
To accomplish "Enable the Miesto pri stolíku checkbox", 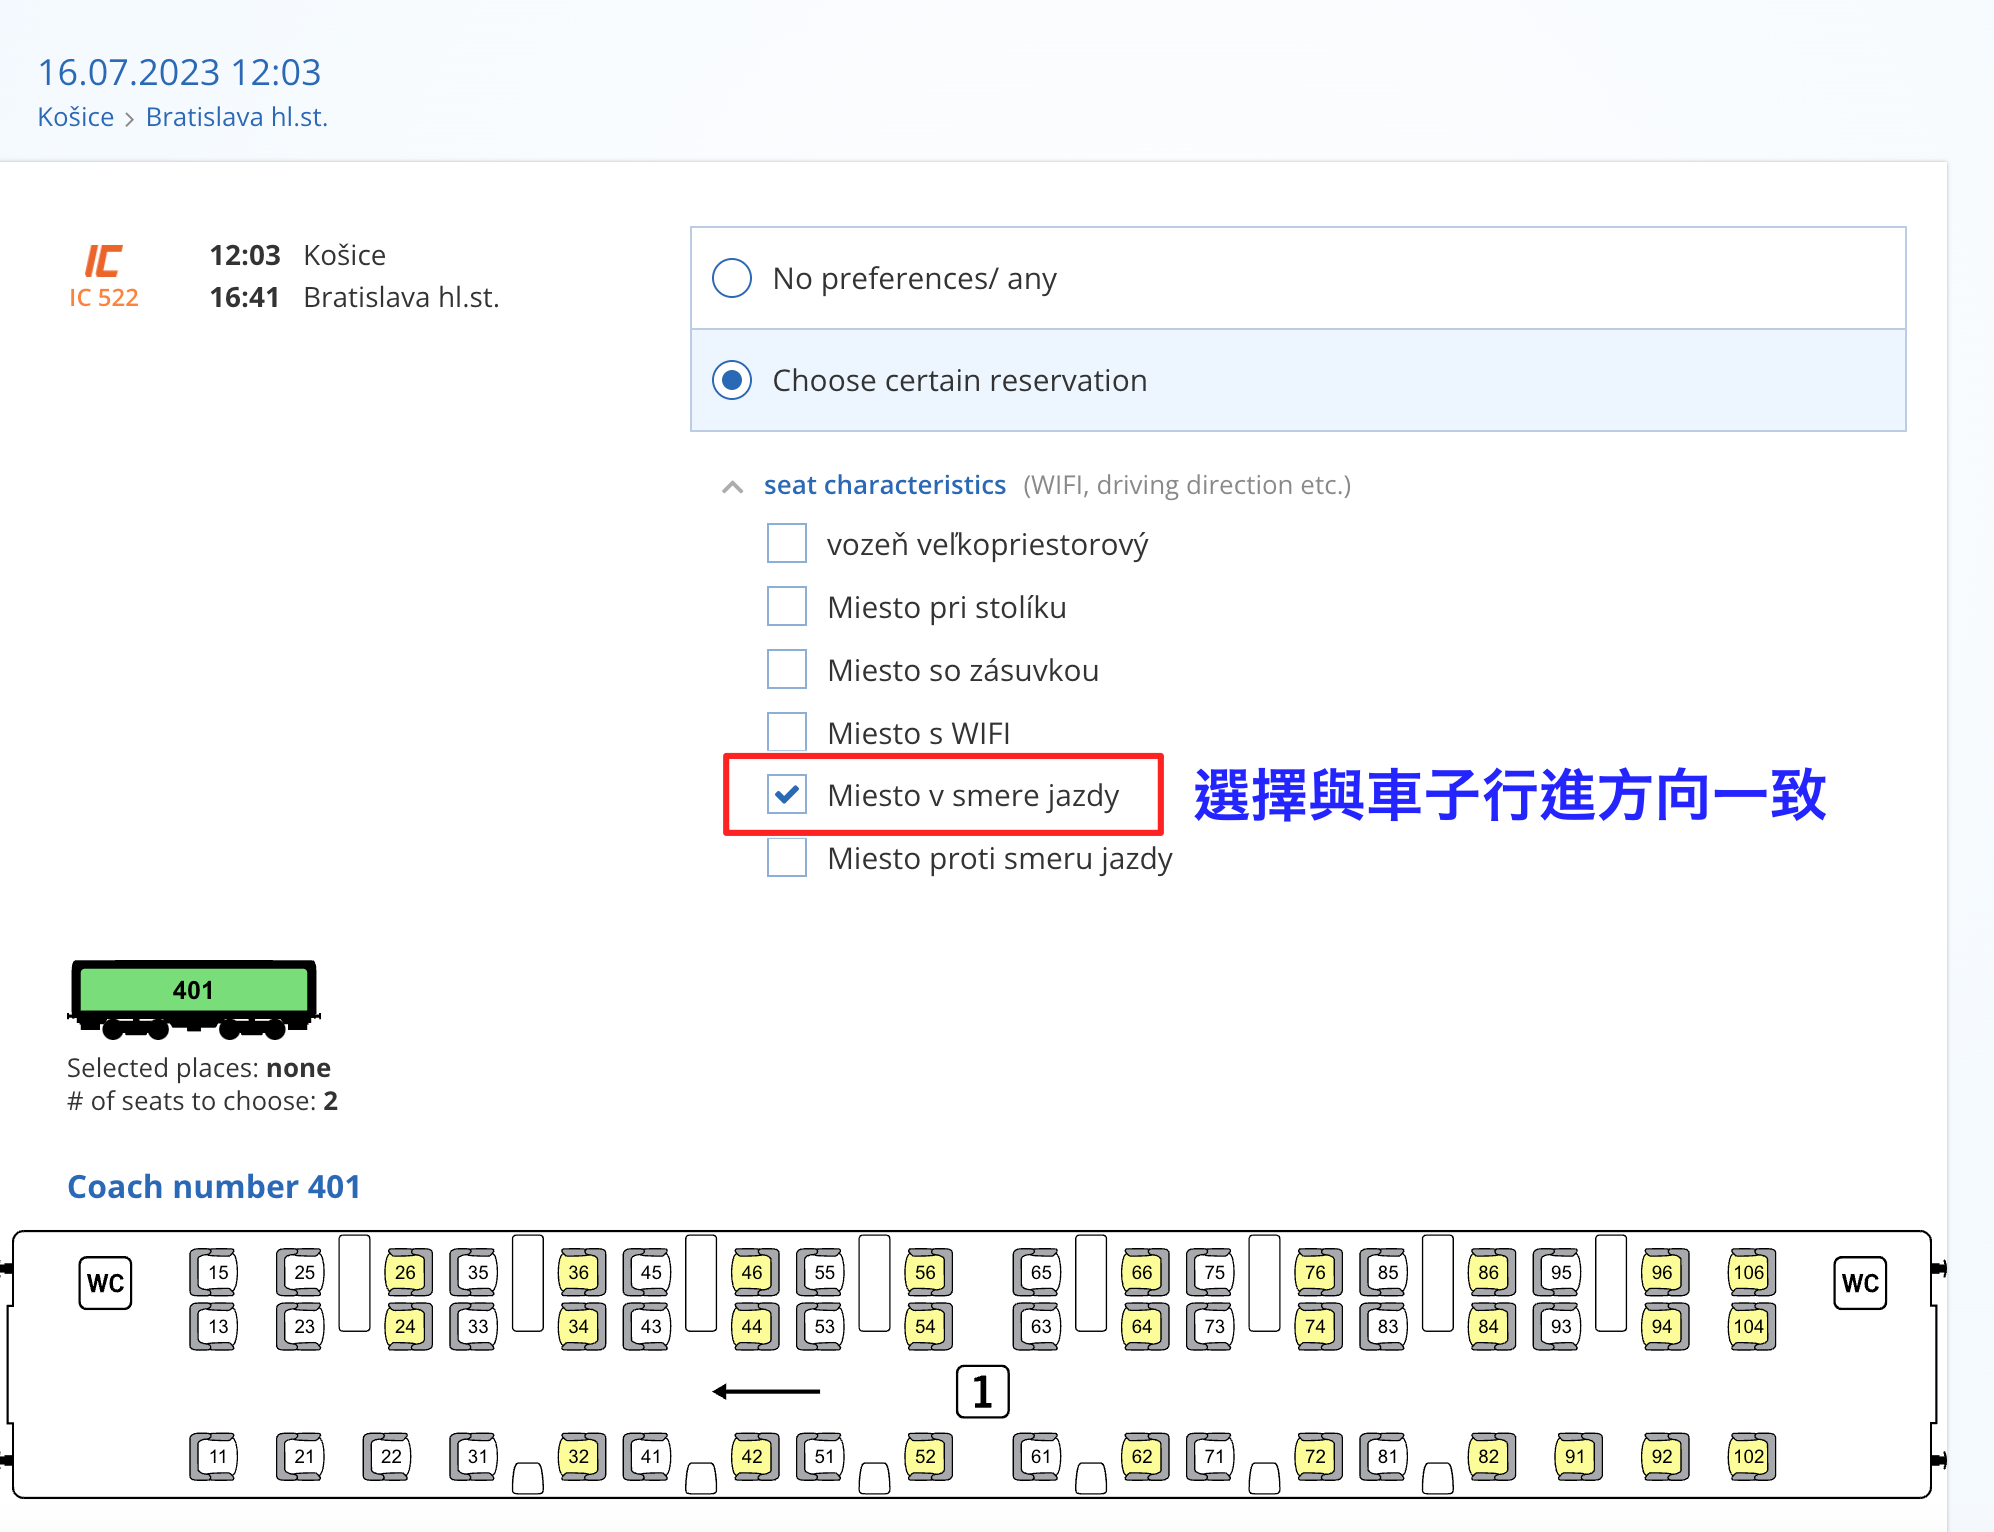I will [787, 607].
